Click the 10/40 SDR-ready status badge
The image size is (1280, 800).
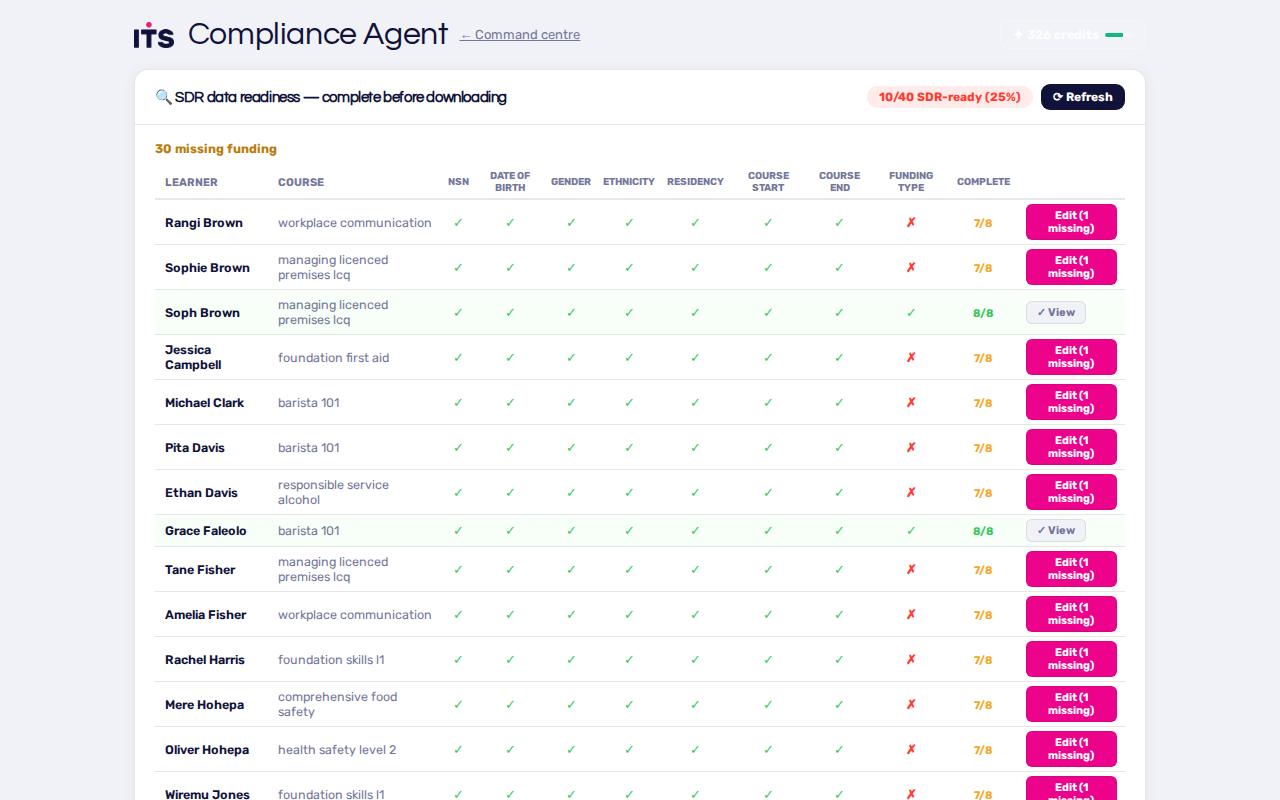click(950, 97)
